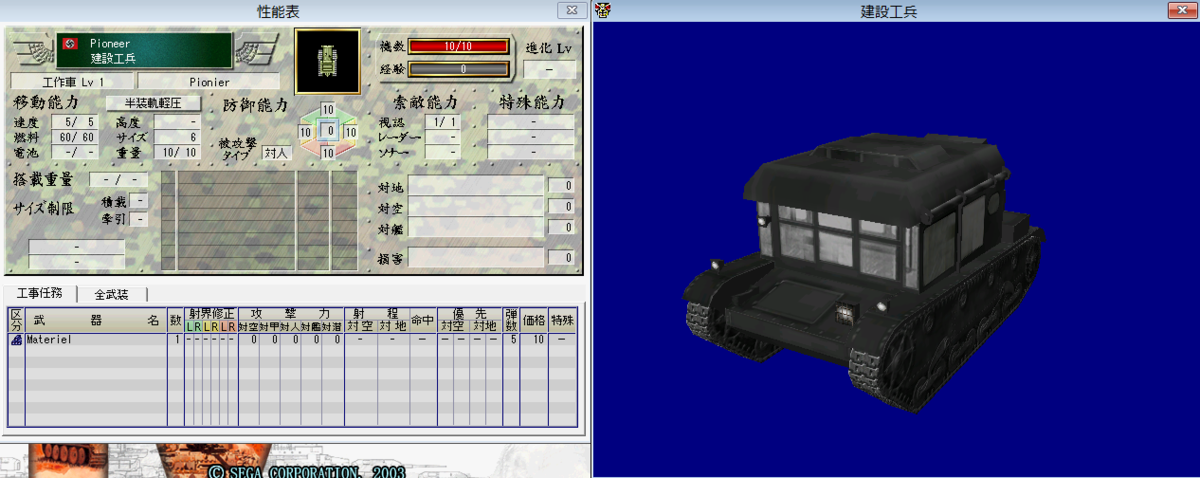Click the left defense value 10 on the hexagon

306,132
